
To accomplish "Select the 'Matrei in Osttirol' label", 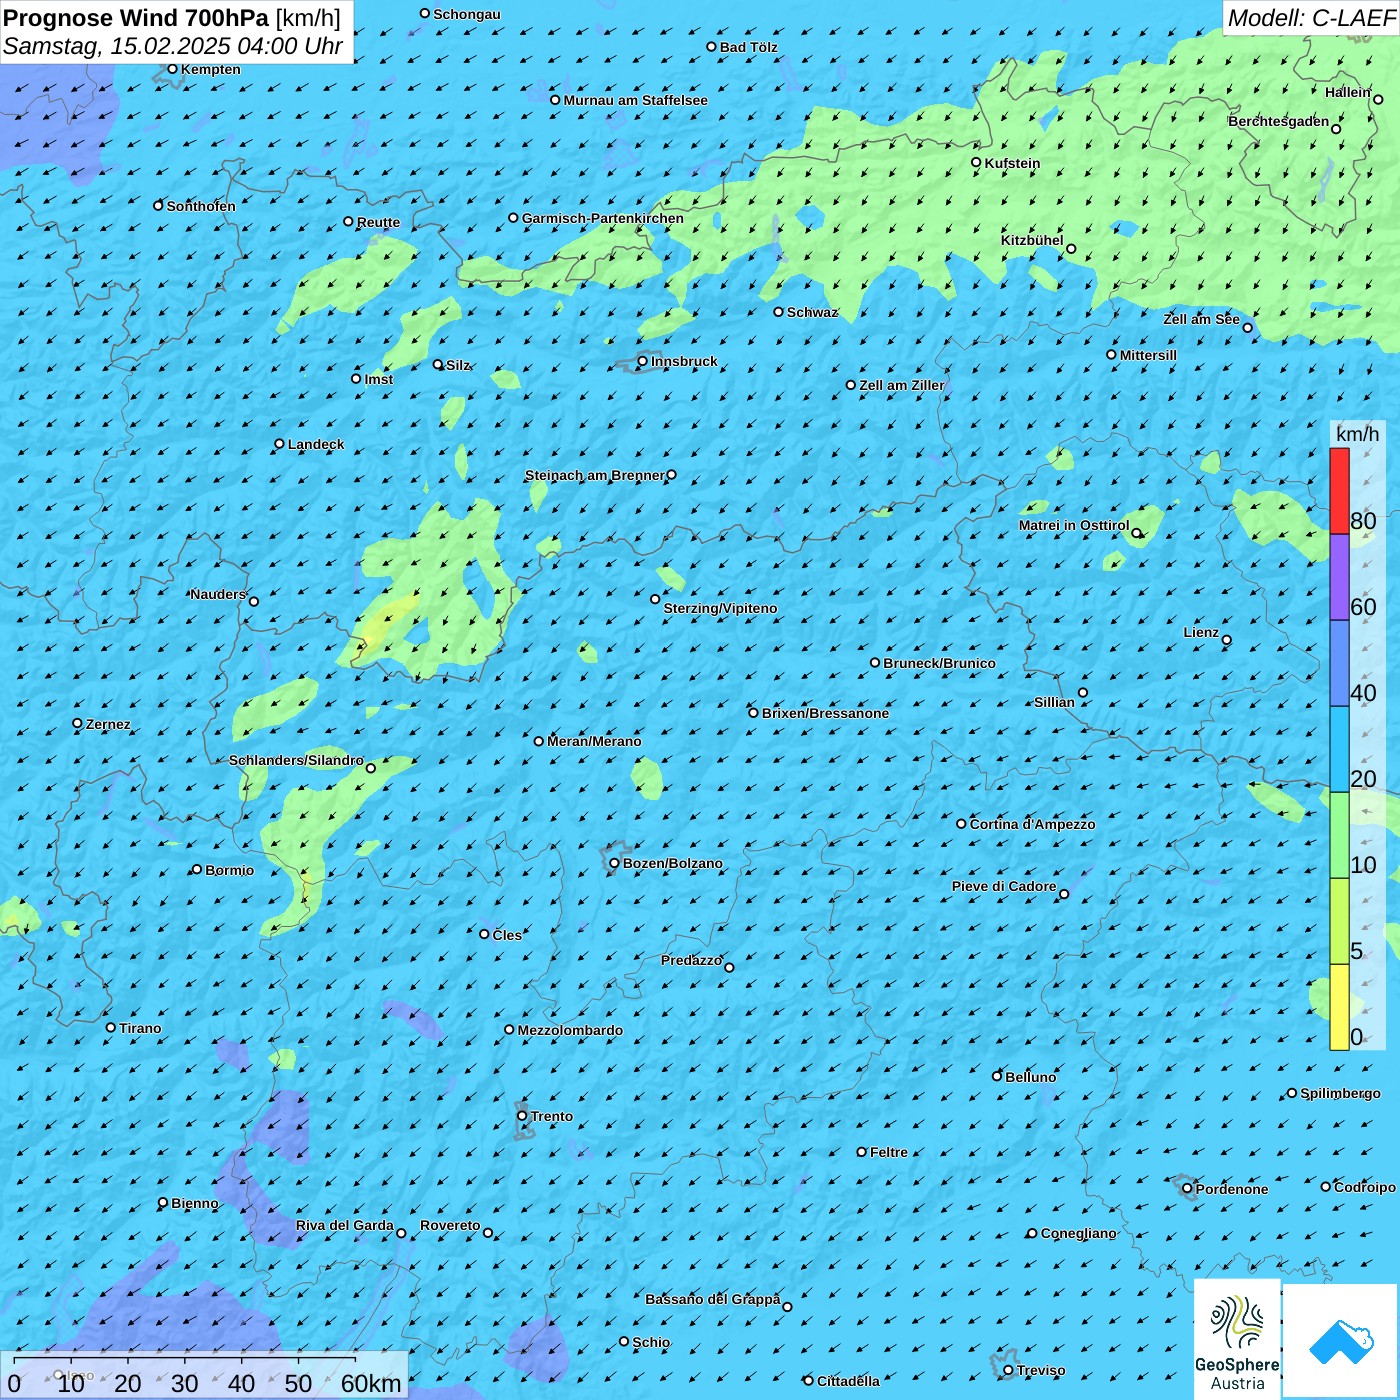I will (x=1074, y=525).
